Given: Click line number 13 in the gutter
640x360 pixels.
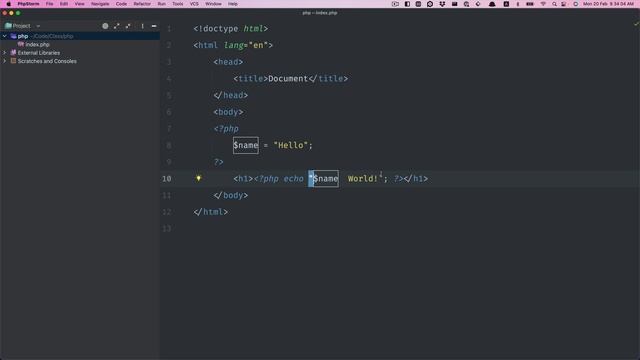Looking at the screenshot, I should click(167, 229).
